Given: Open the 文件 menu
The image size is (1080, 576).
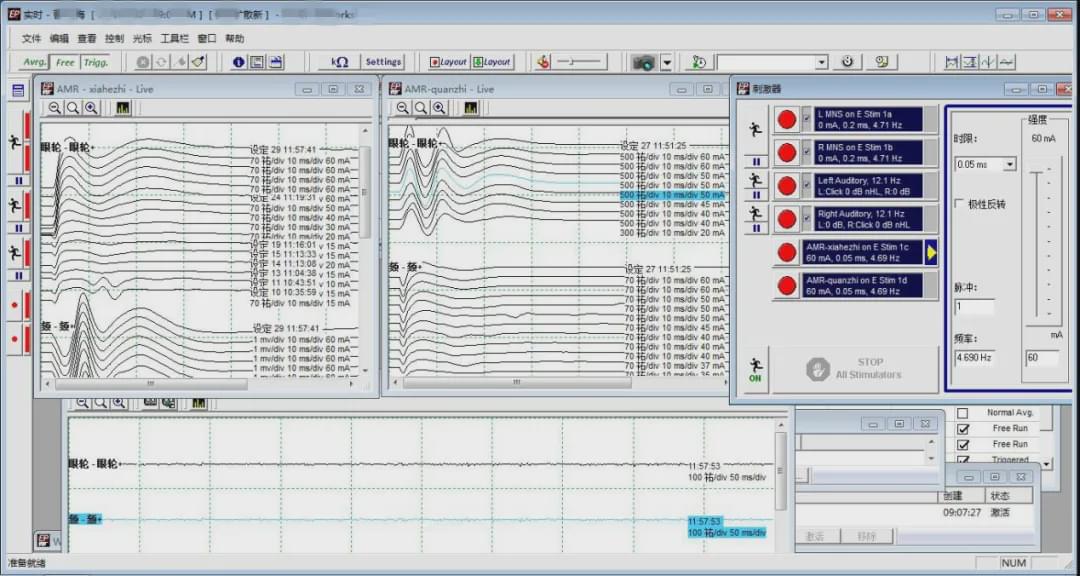Looking at the screenshot, I should coord(31,38).
